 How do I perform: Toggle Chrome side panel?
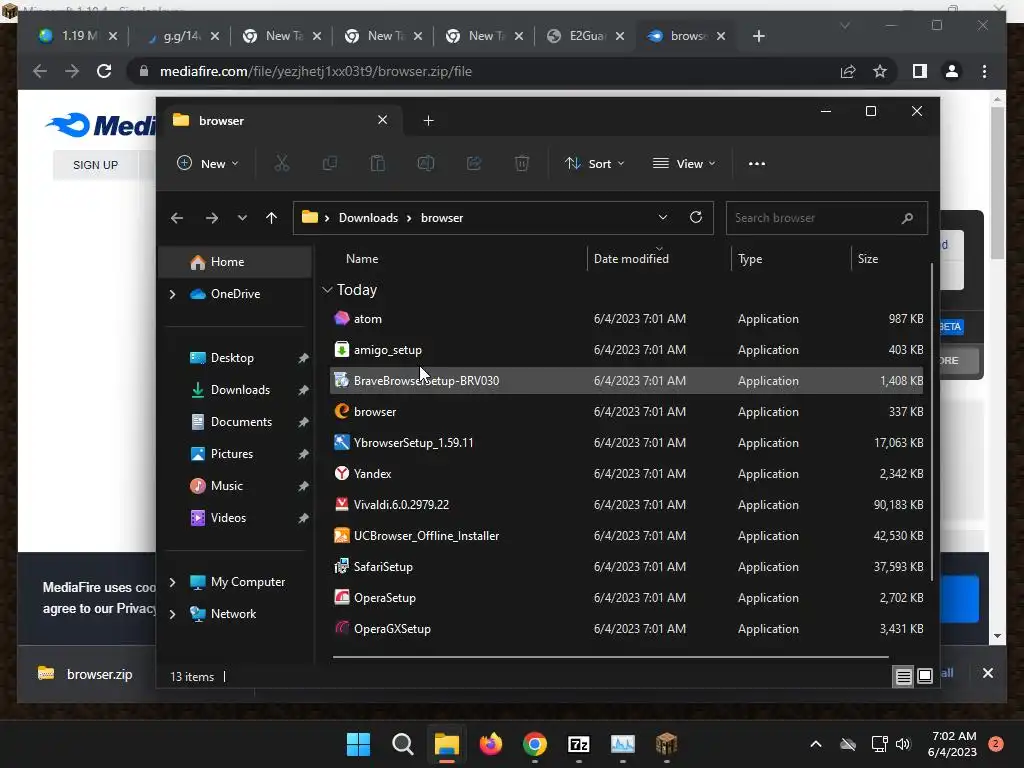pyautogui.click(x=920, y=71)
